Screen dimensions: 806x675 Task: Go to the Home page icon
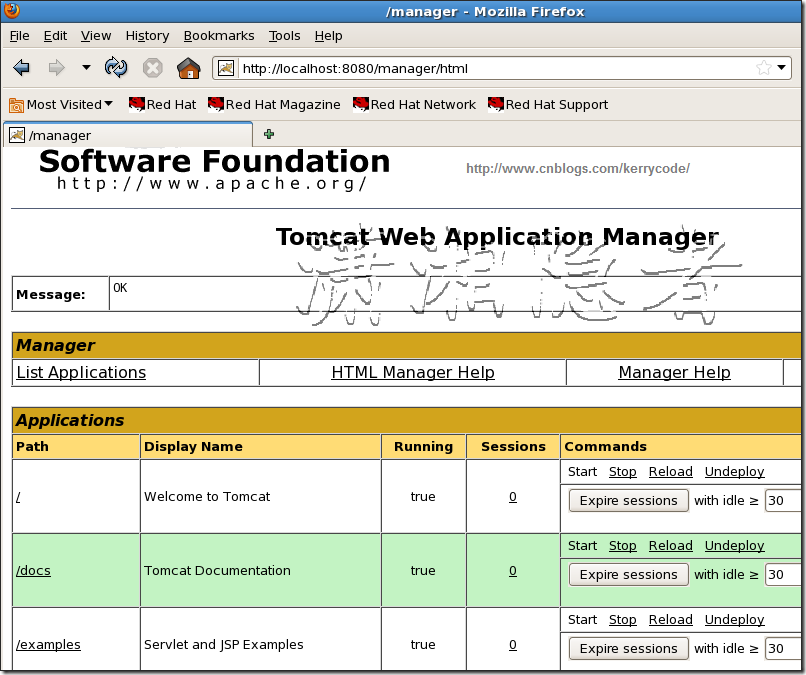(x=189, y=68)
